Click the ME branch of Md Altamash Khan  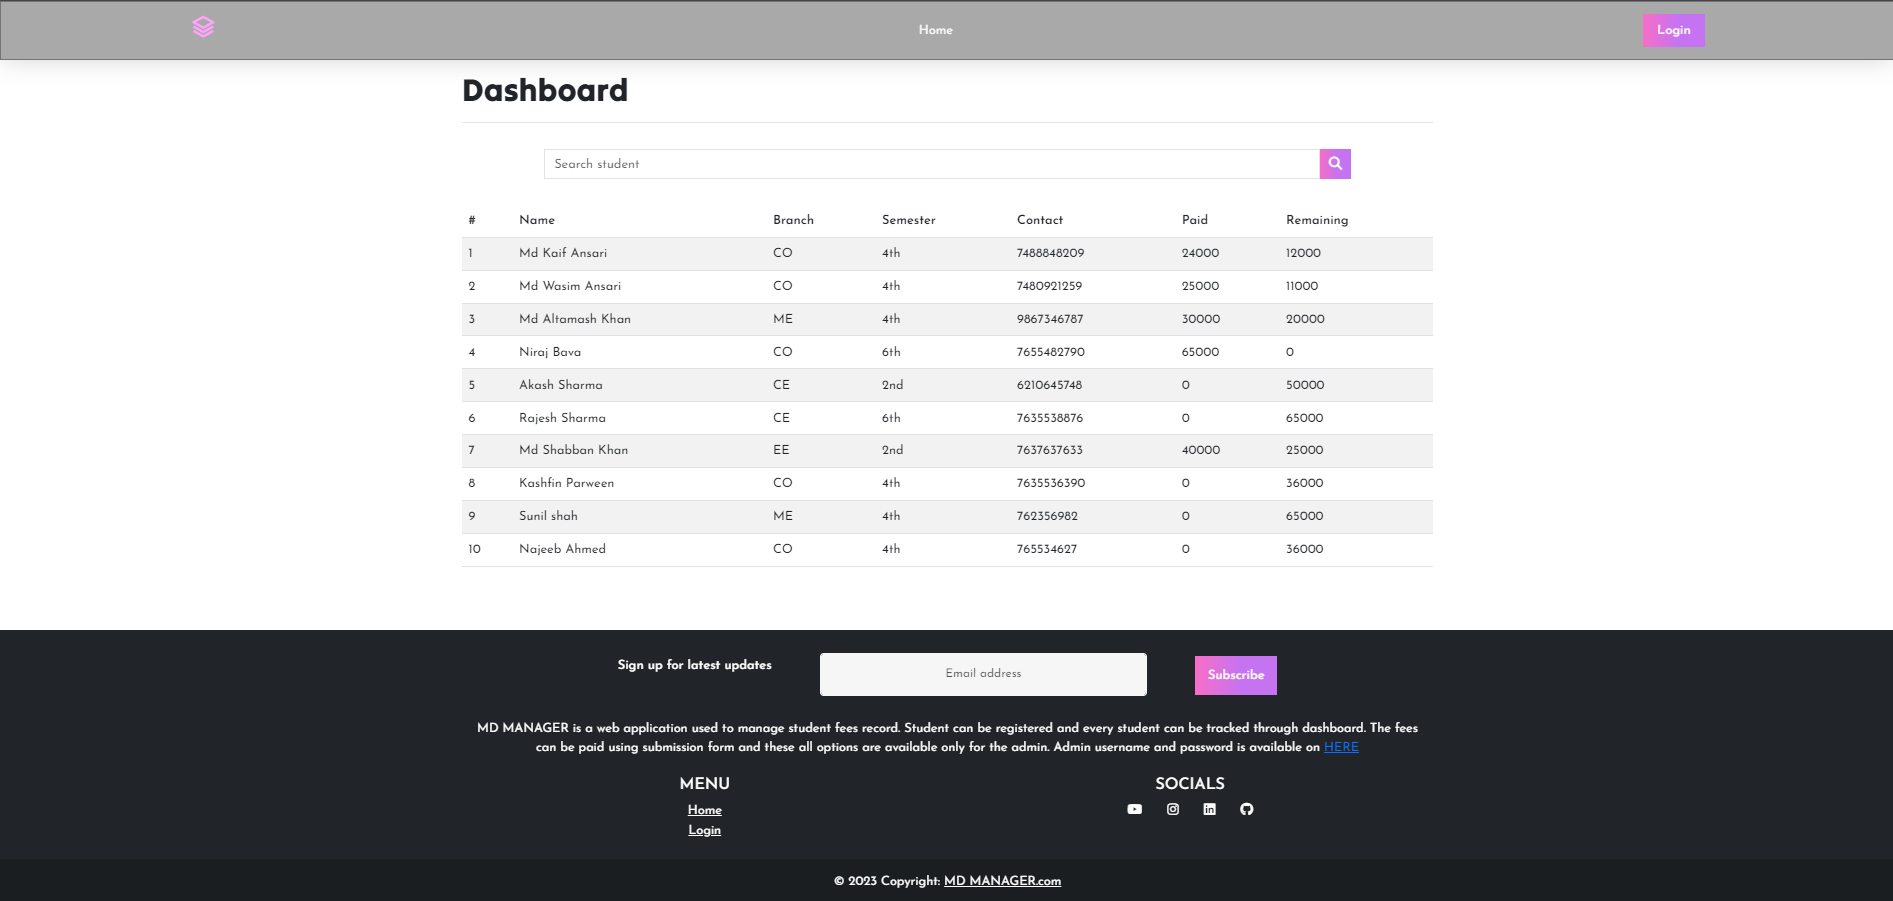(x=783, y=319)
